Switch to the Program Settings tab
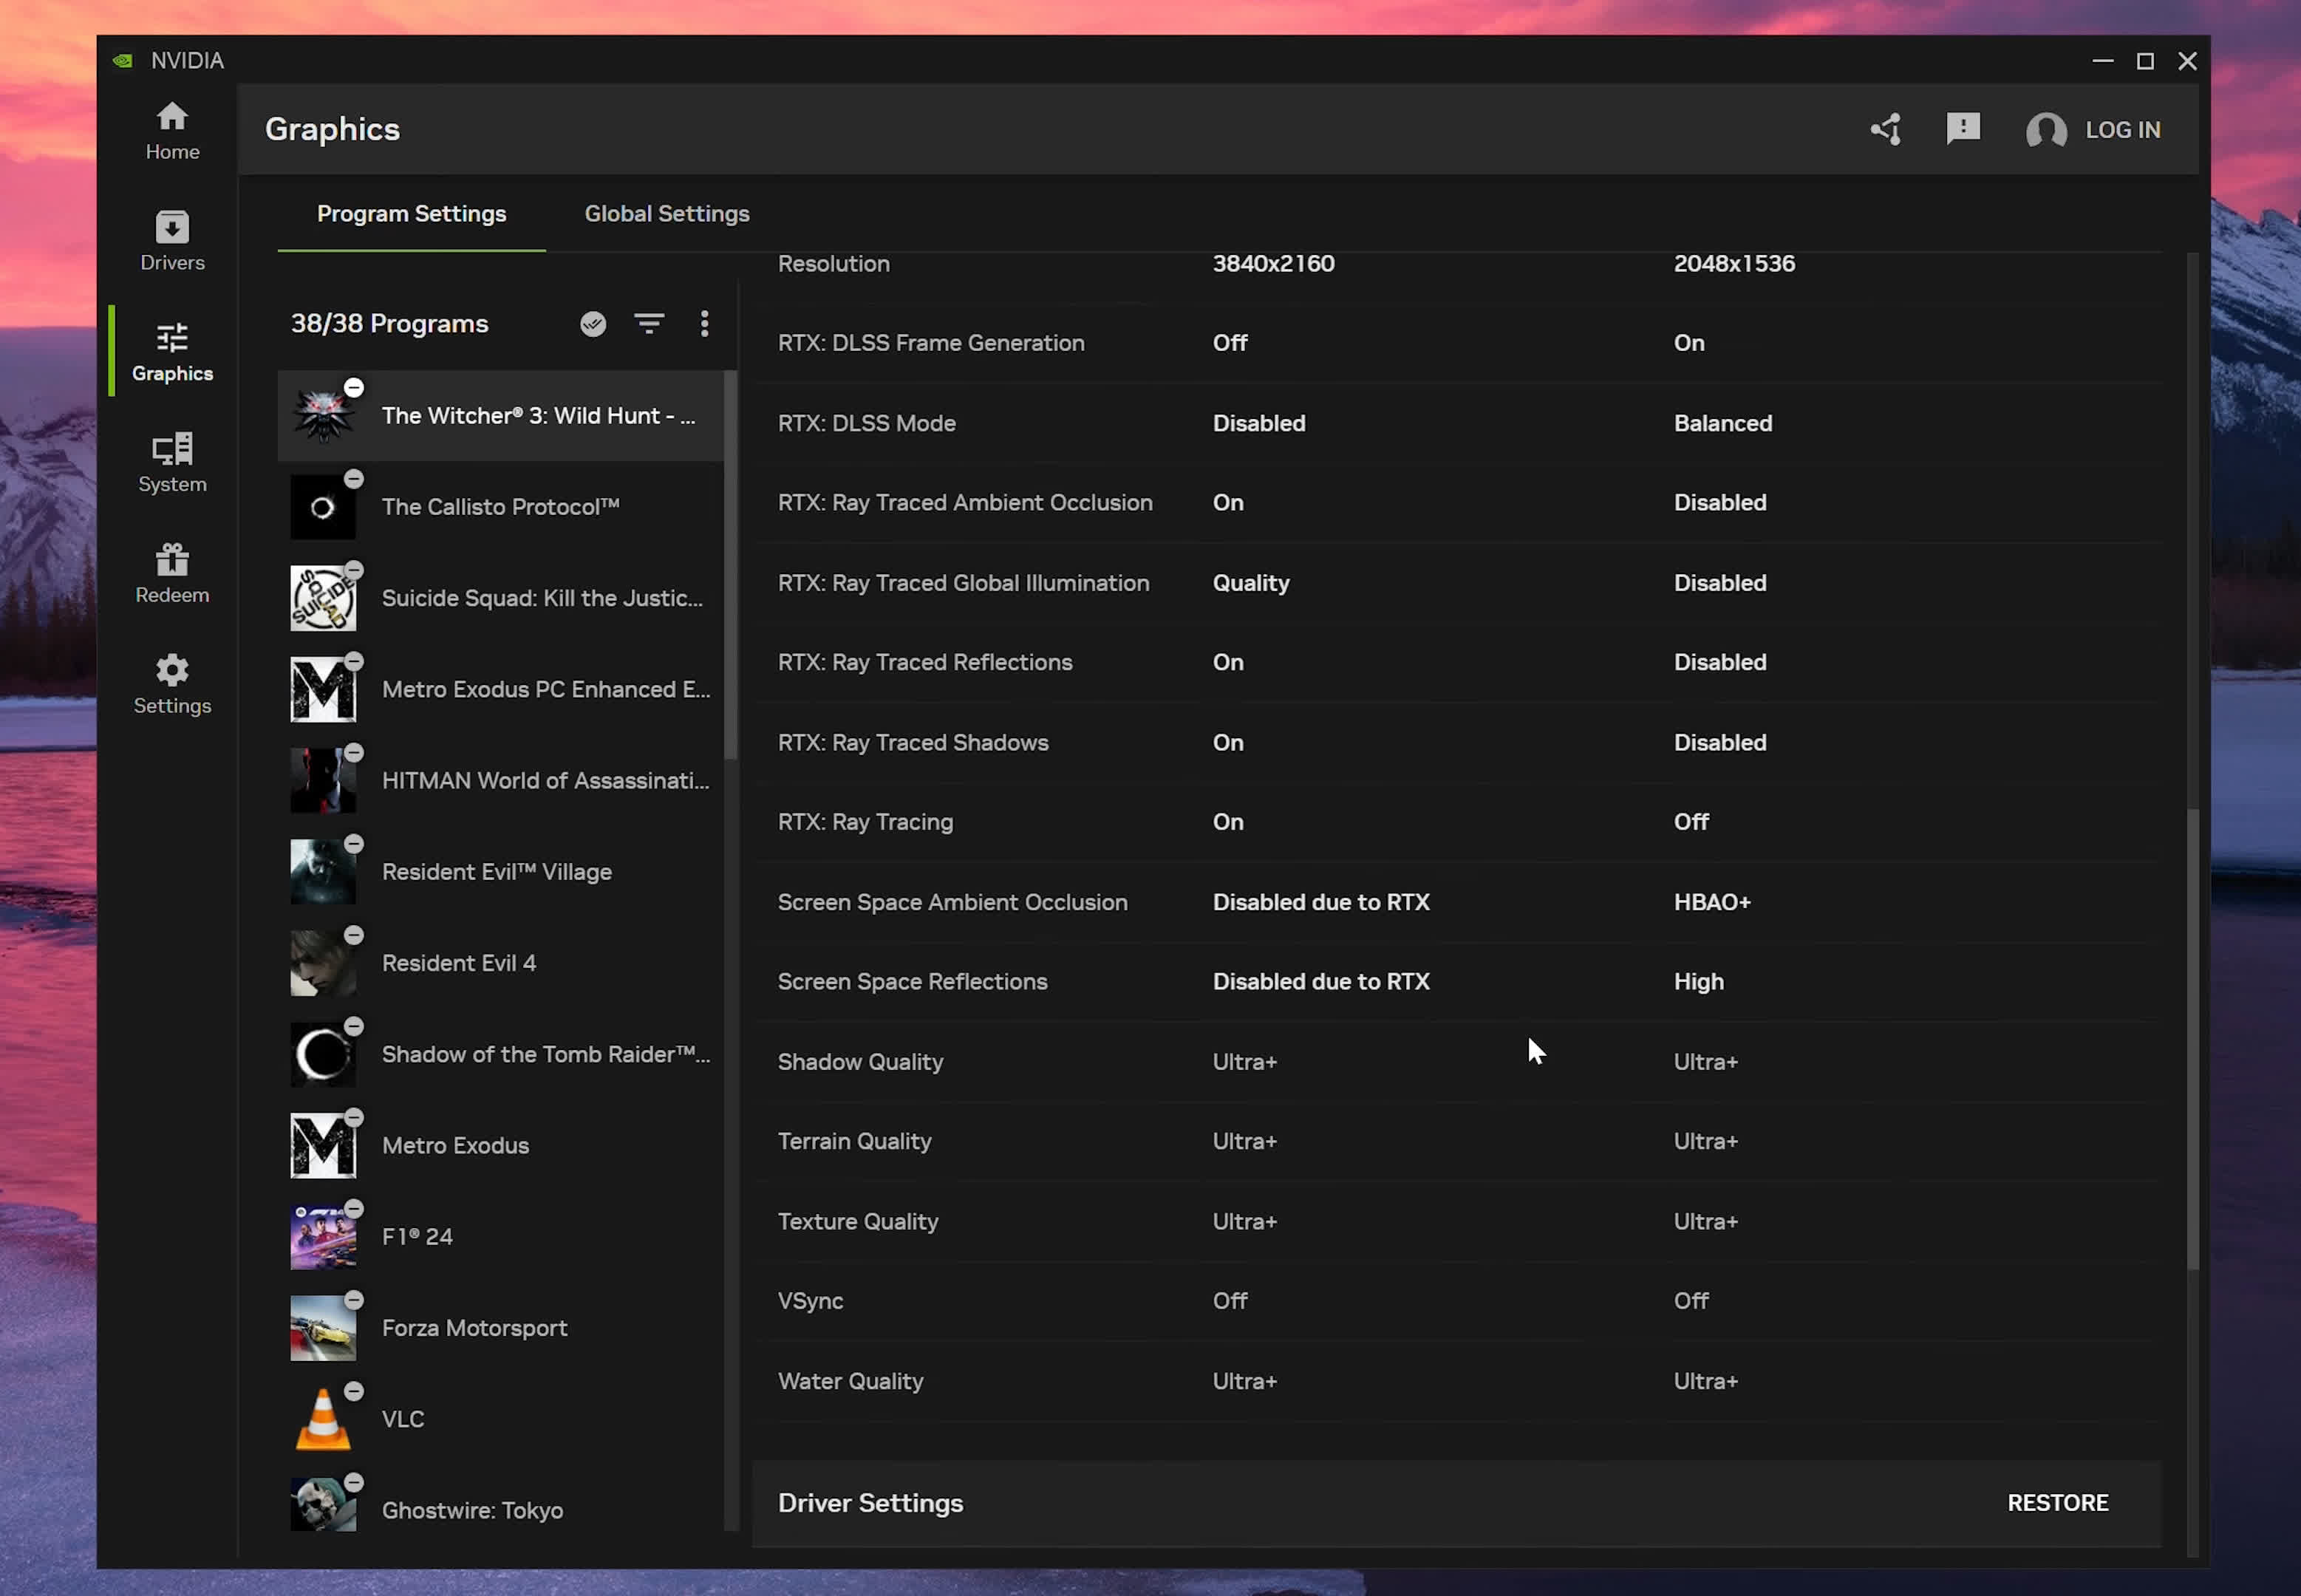 (411, 213)
